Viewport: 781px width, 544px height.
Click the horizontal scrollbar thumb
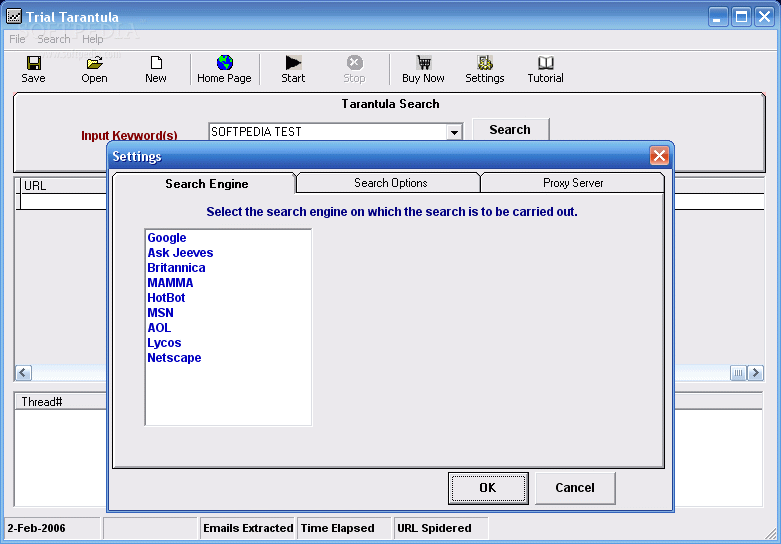tap(738, 373)
